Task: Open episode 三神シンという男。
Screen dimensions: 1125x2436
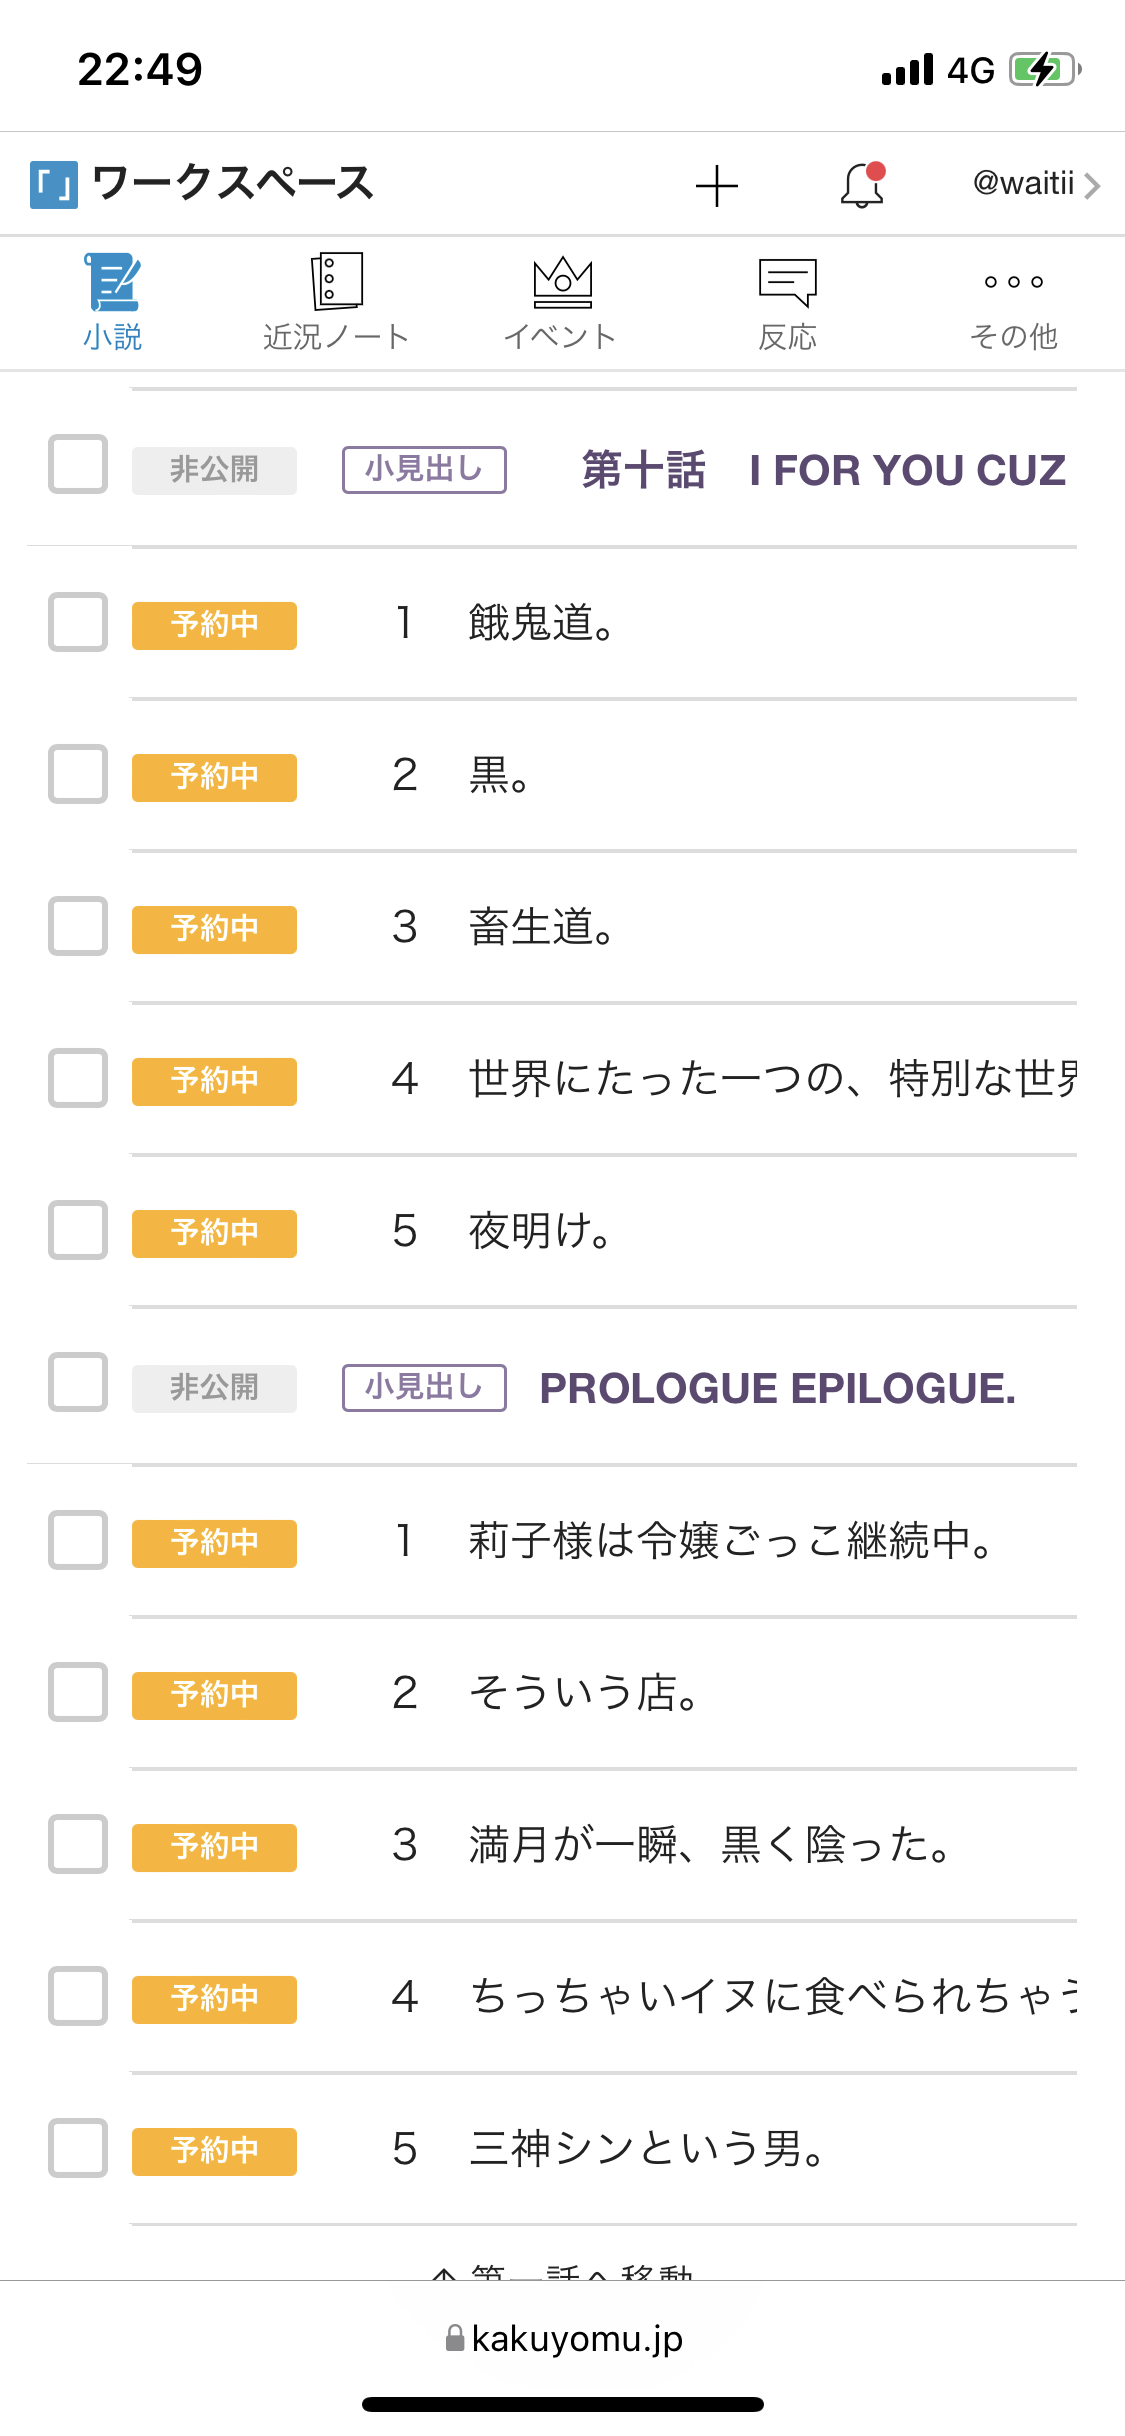Action: pos(646,2148)
